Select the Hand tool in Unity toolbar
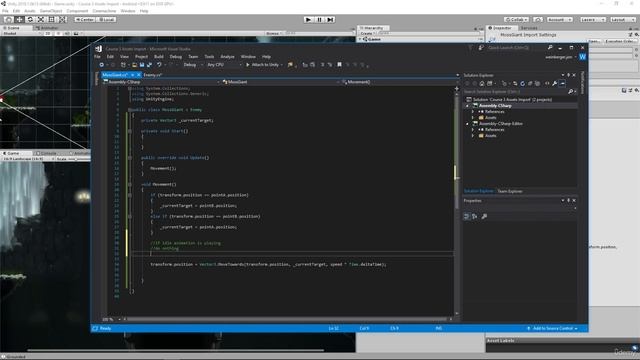Image resolution: width=640 pixels, height=360 pixels. [x=8, y=19]
